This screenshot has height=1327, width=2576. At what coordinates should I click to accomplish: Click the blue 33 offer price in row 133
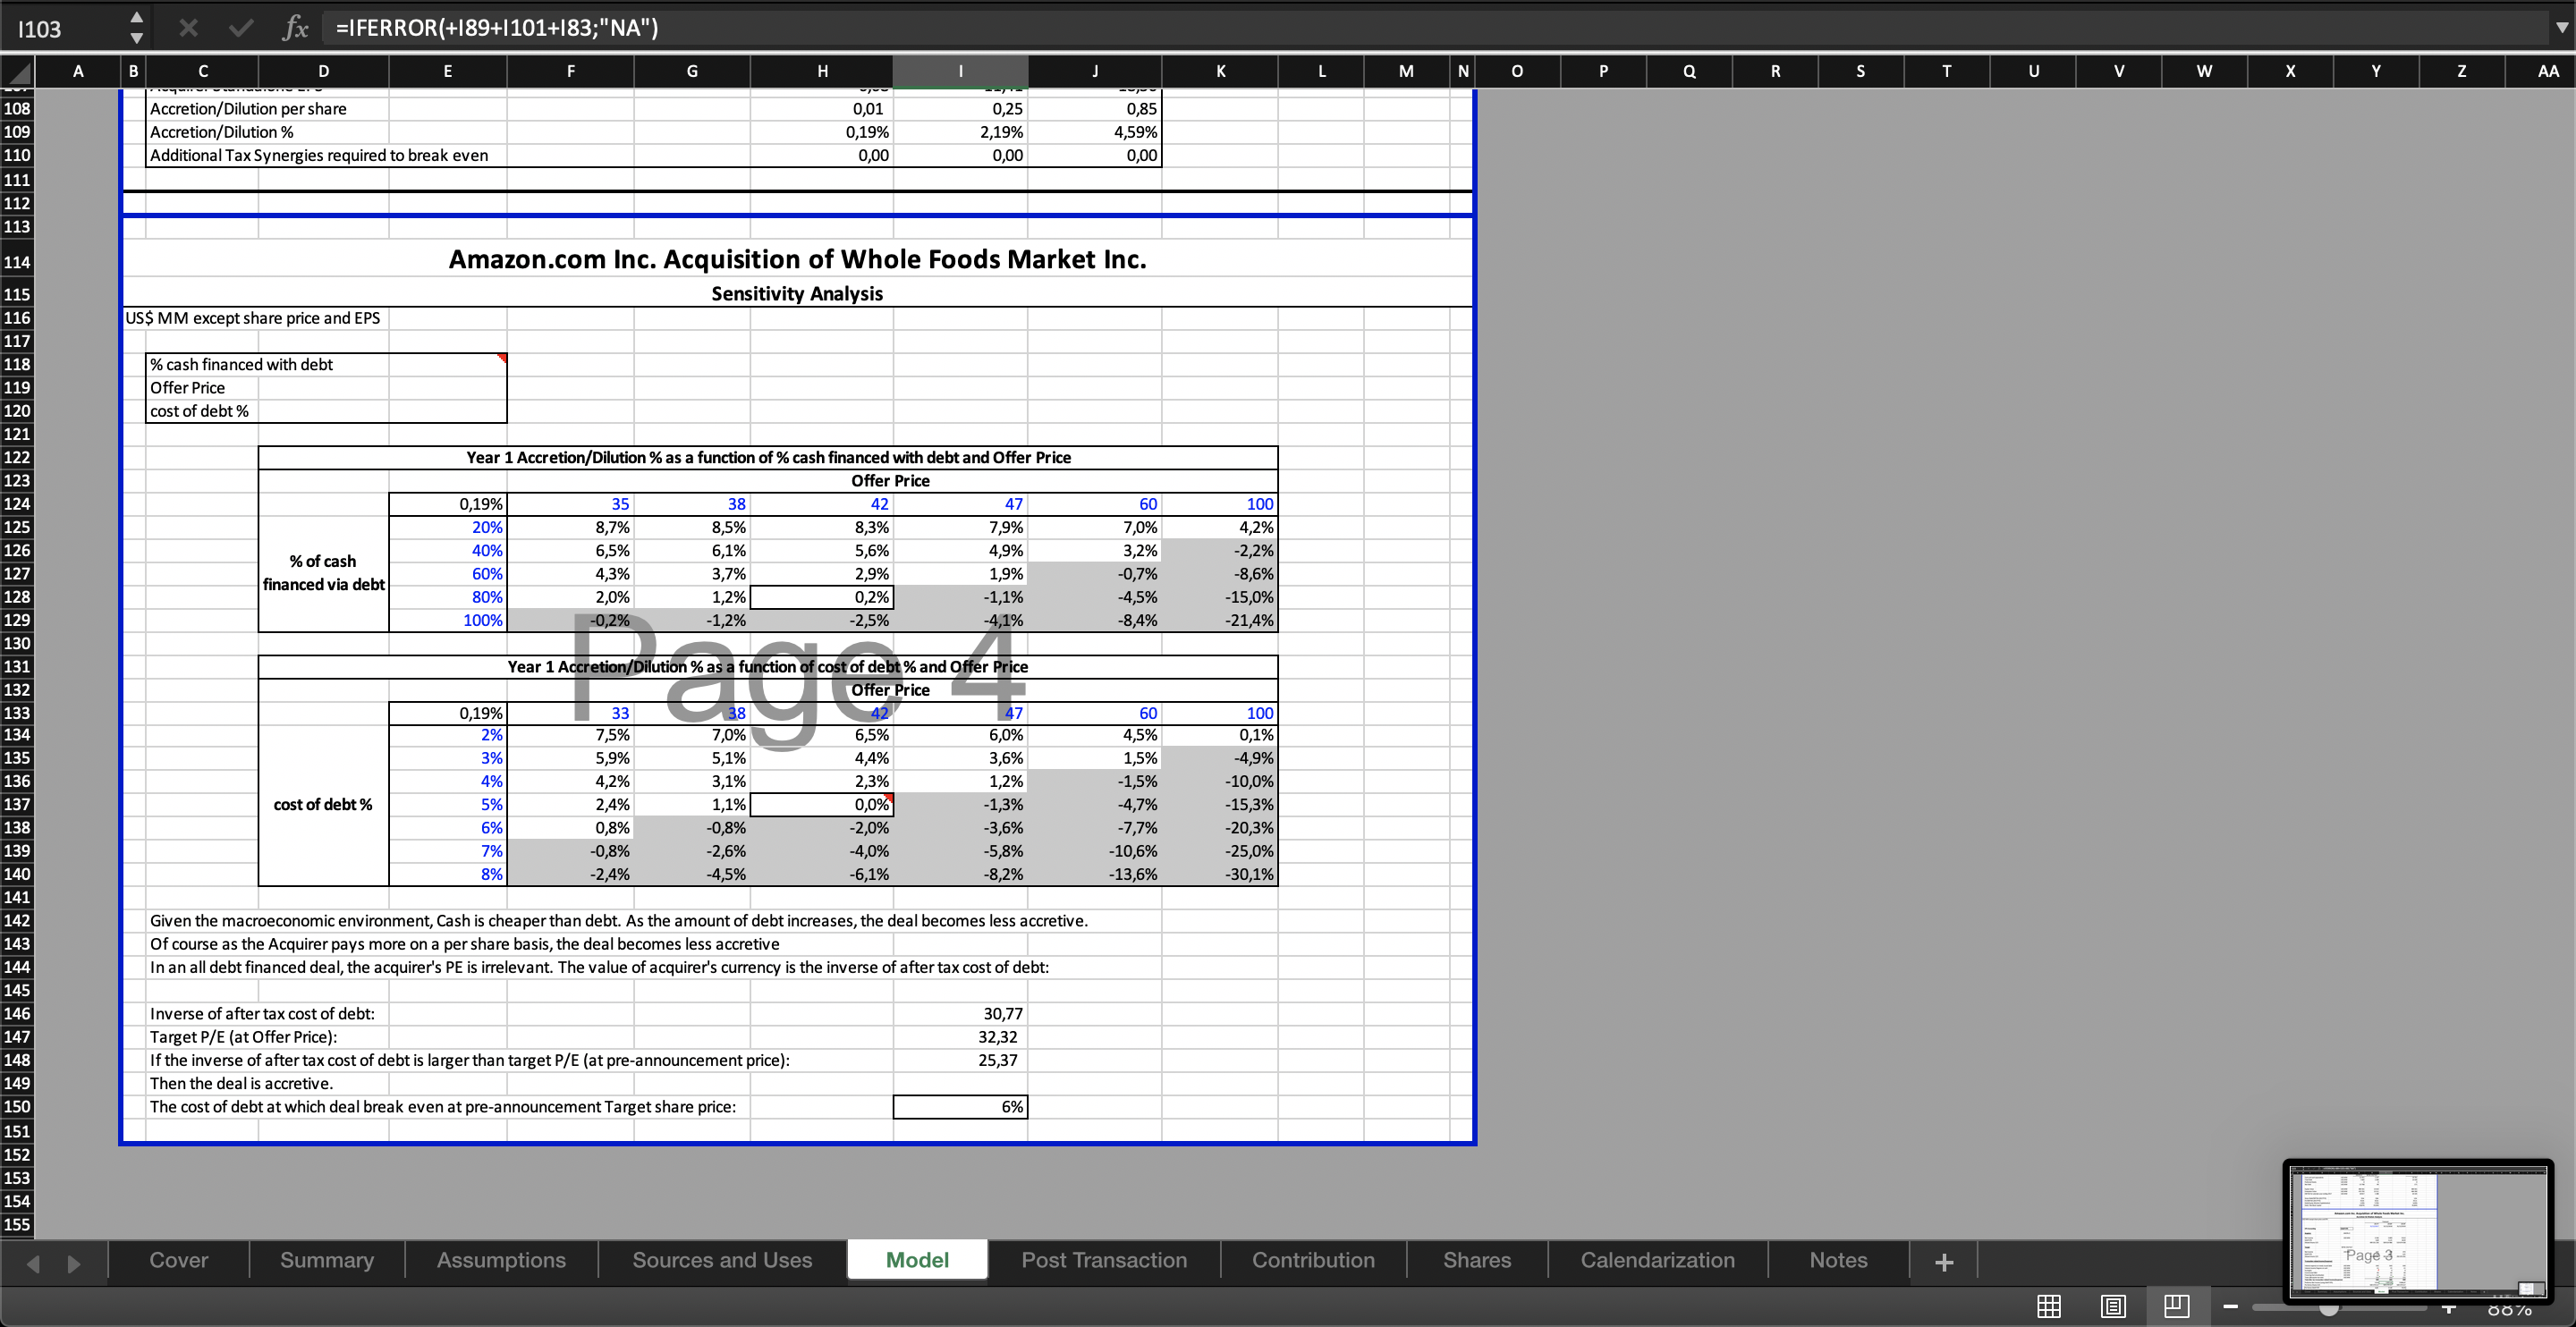click(620, 713)
